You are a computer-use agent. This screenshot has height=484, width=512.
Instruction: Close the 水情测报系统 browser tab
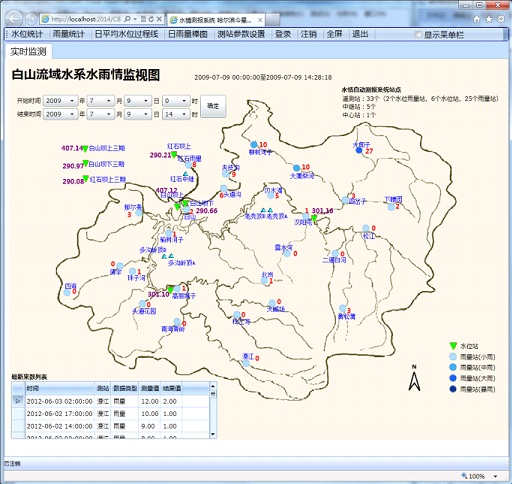coord(260,20)
